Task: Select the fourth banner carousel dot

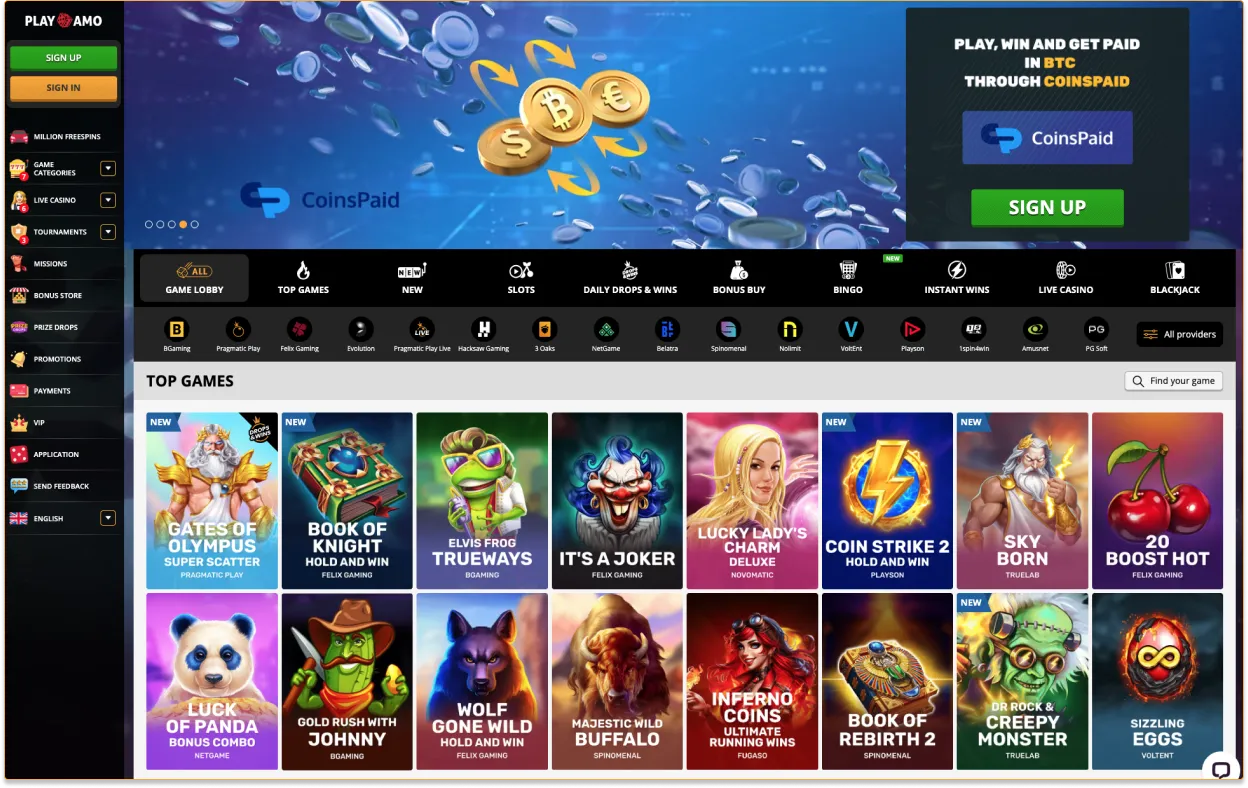Action: (183, 224)
